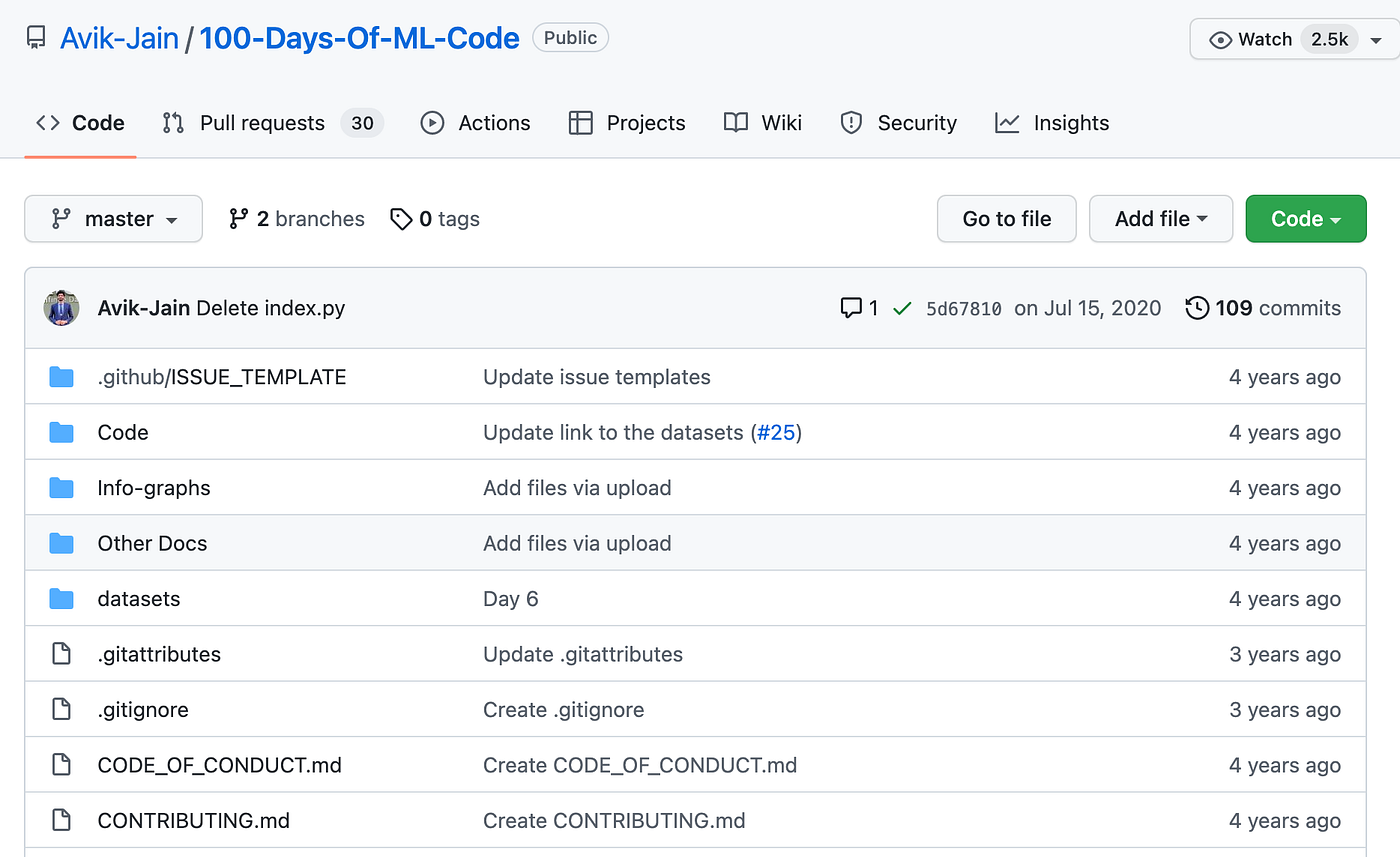Image resolution: width=1400 pixels, height=857 pixels.
Task: Select the Code tab's angle brackets icon
Action: pos(47,122)
